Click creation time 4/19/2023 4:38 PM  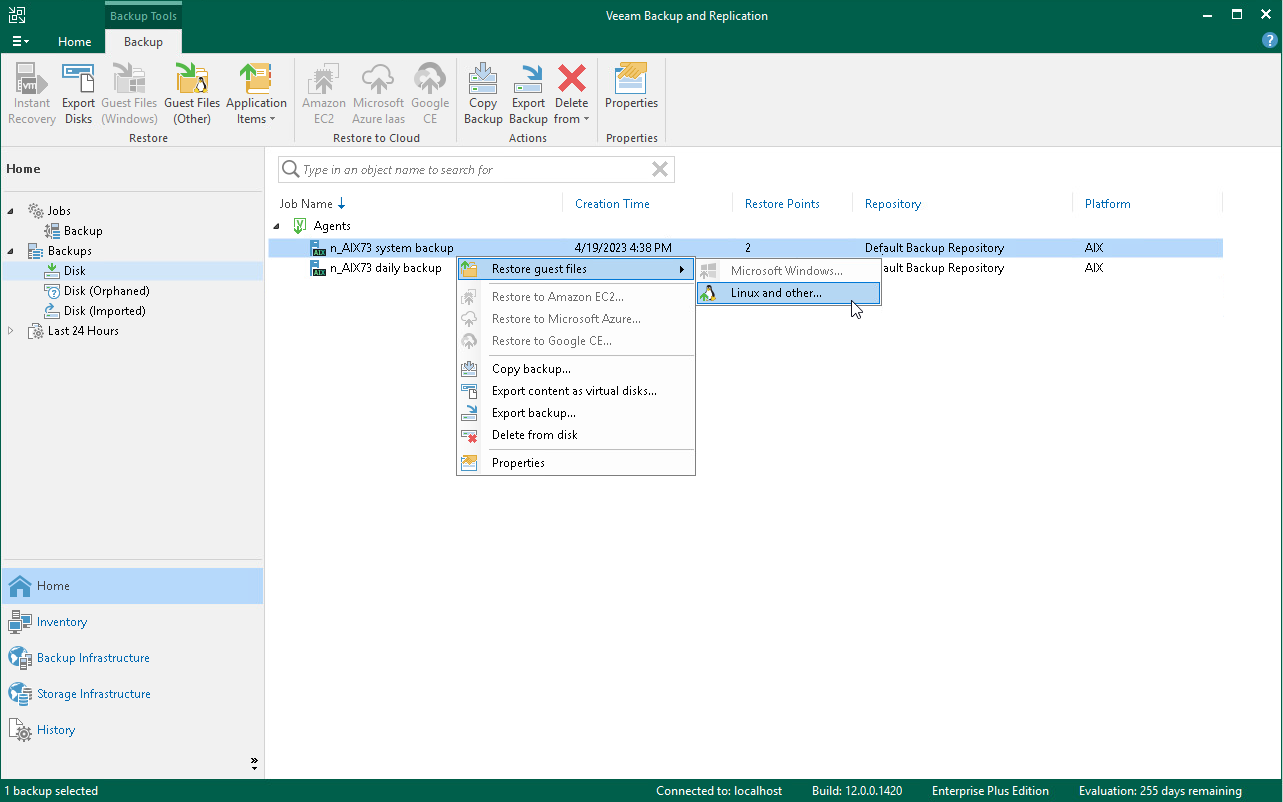click(x=623, y=248)
